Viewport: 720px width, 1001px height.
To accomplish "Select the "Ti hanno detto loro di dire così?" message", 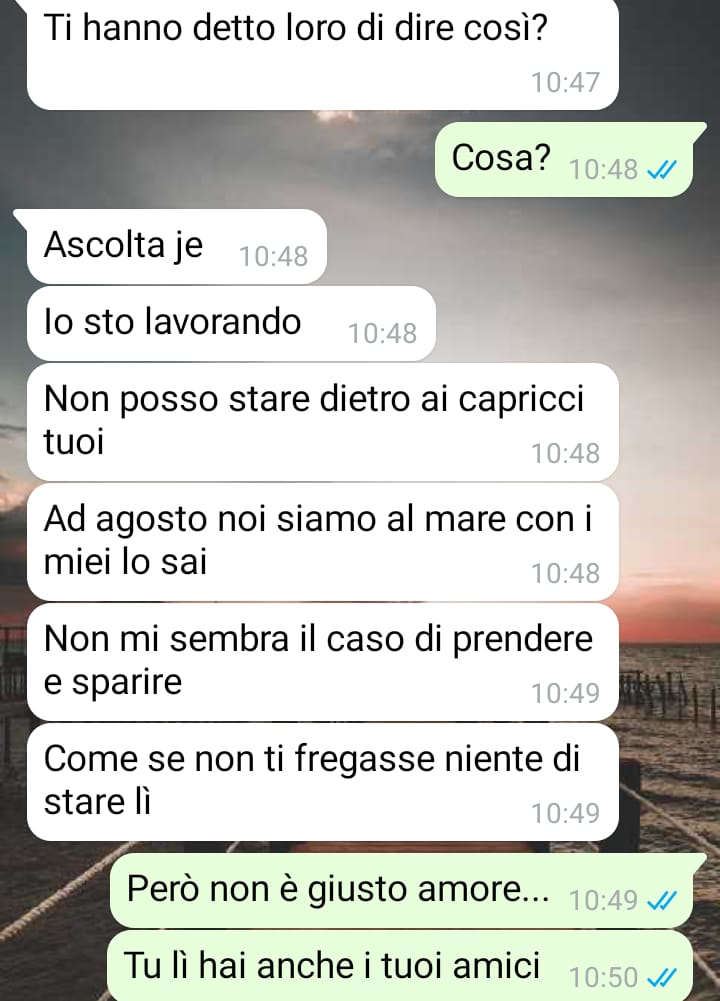I will pyautogui.click(x=323, y=54).
